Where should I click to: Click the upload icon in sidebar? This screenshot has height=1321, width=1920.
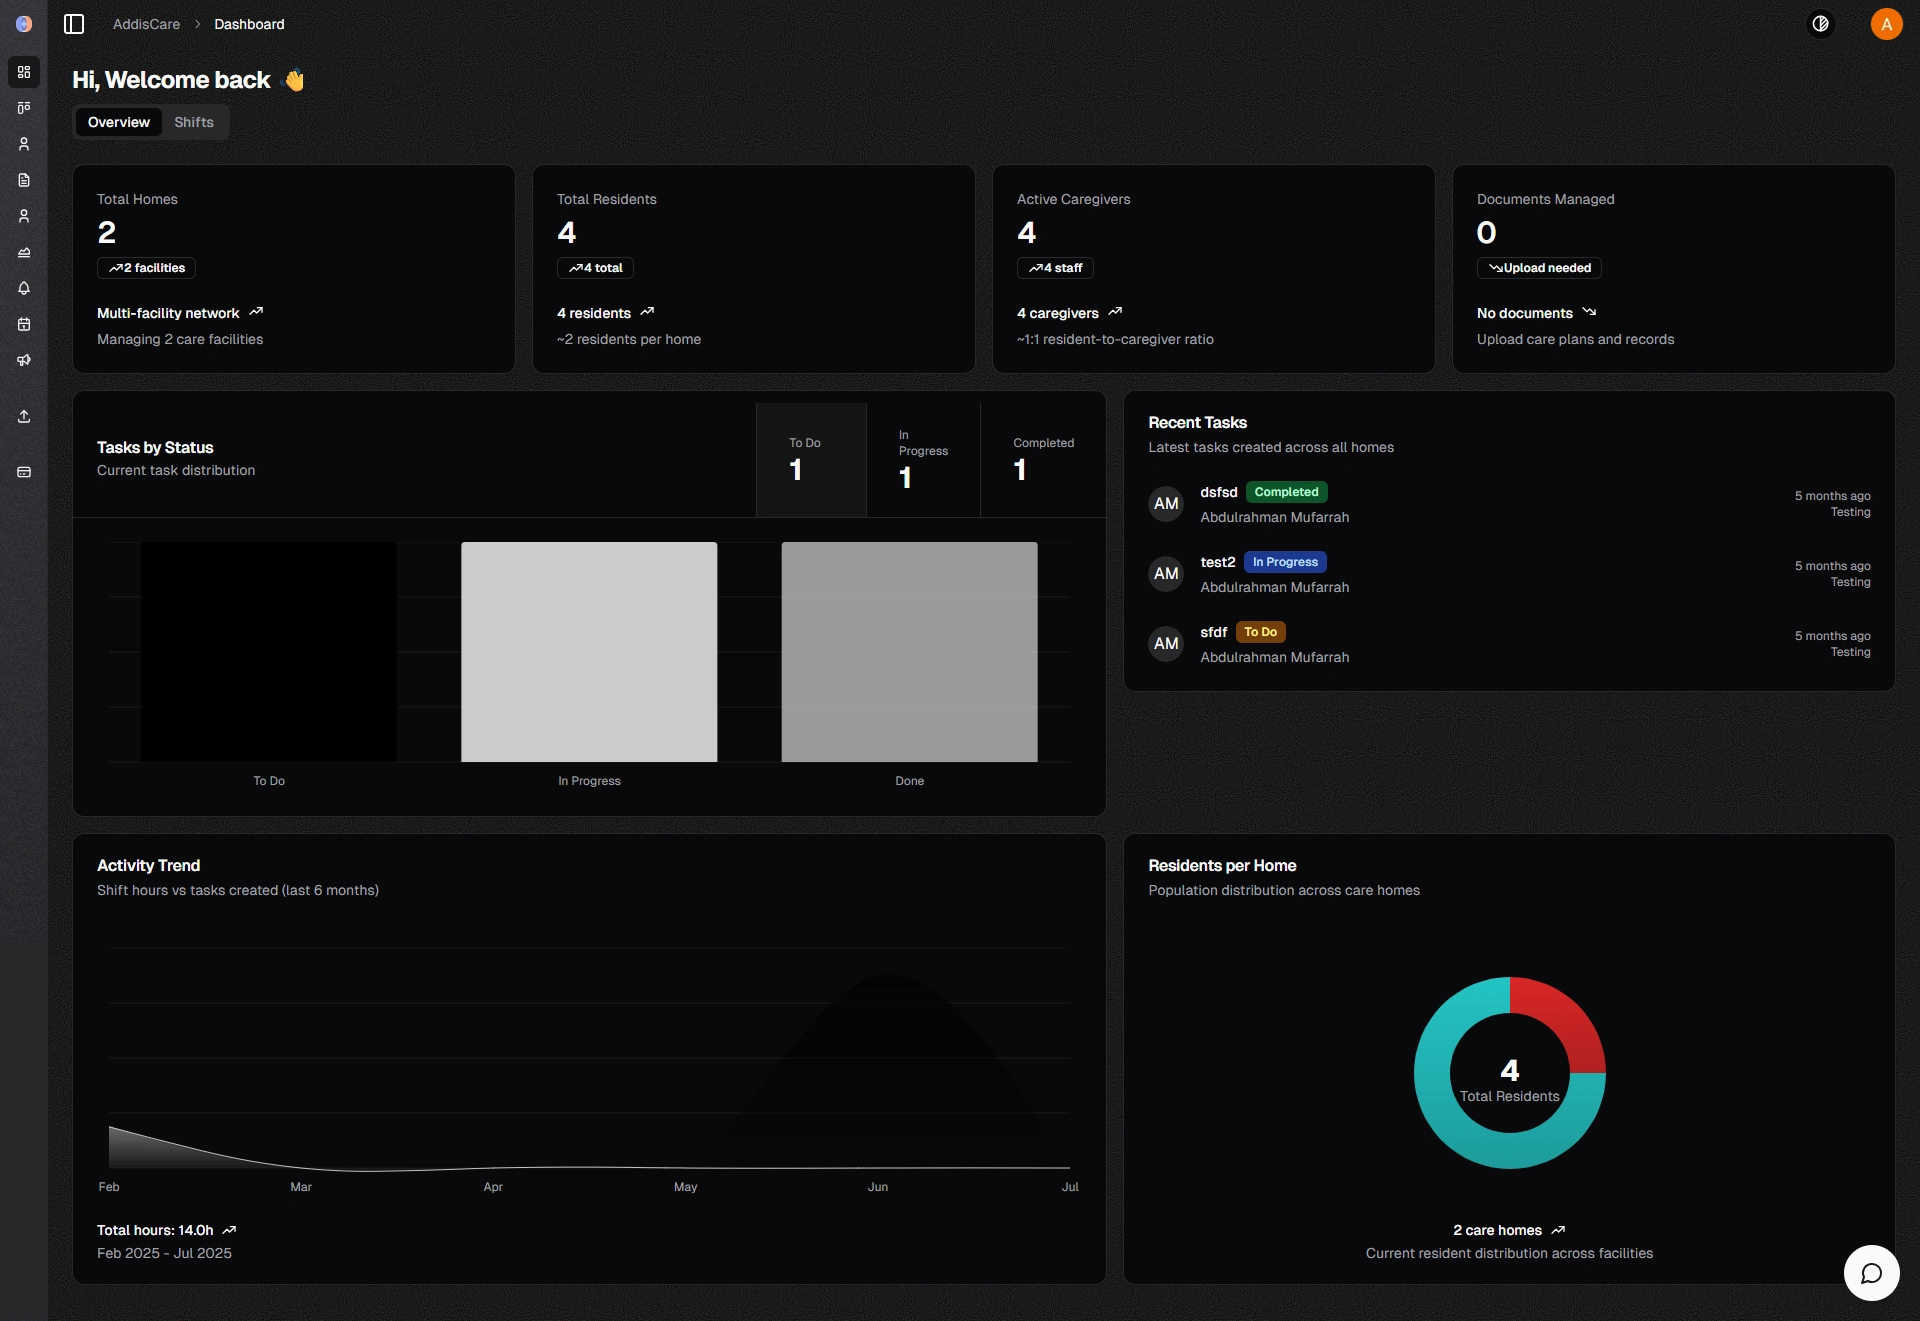coord(24,416)
